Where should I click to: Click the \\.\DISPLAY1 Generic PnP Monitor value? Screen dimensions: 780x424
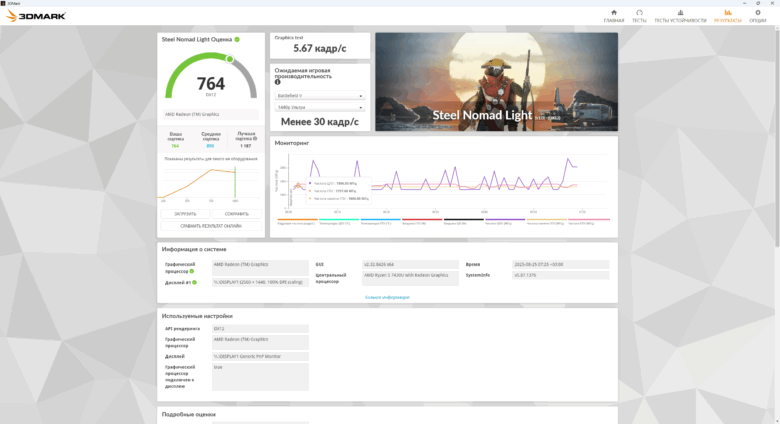click(260, 356)
